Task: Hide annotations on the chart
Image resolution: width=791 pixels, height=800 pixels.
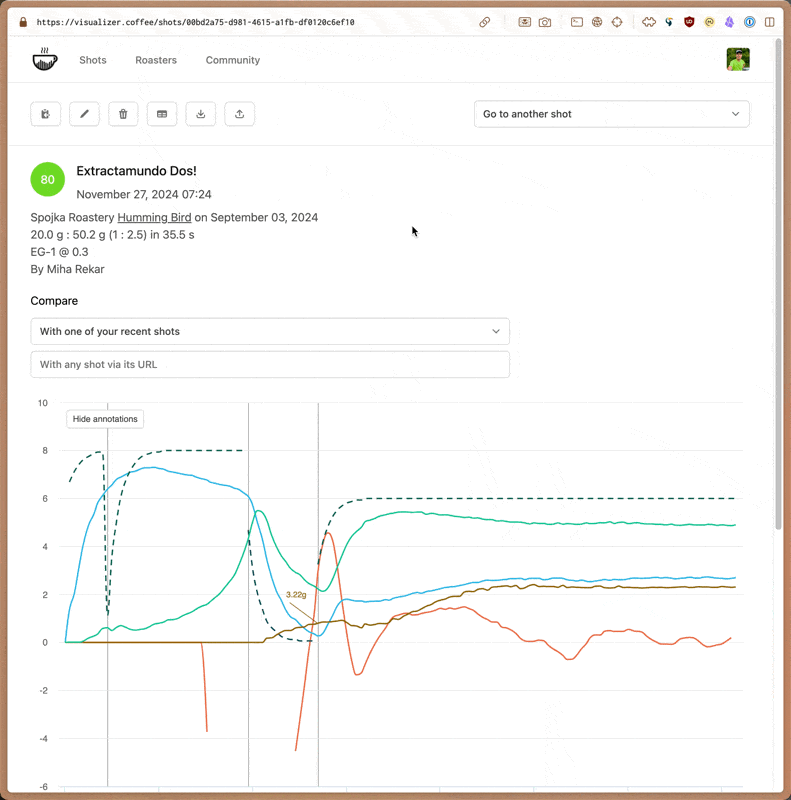Action: [105, 419]
